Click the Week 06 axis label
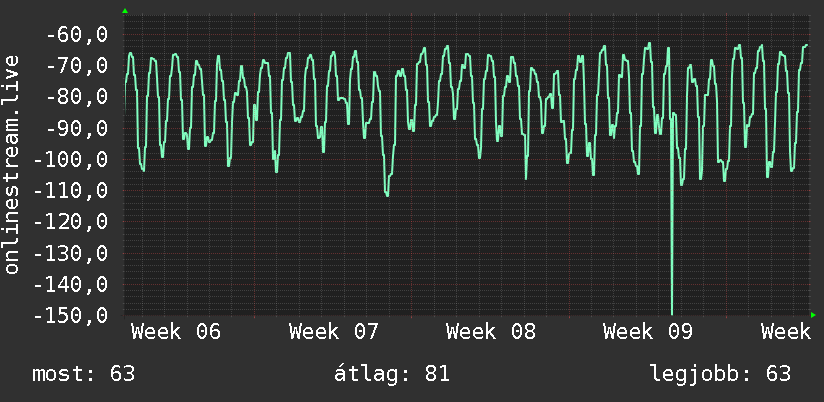This screenshot has height=402, width=824. point(176,332)
